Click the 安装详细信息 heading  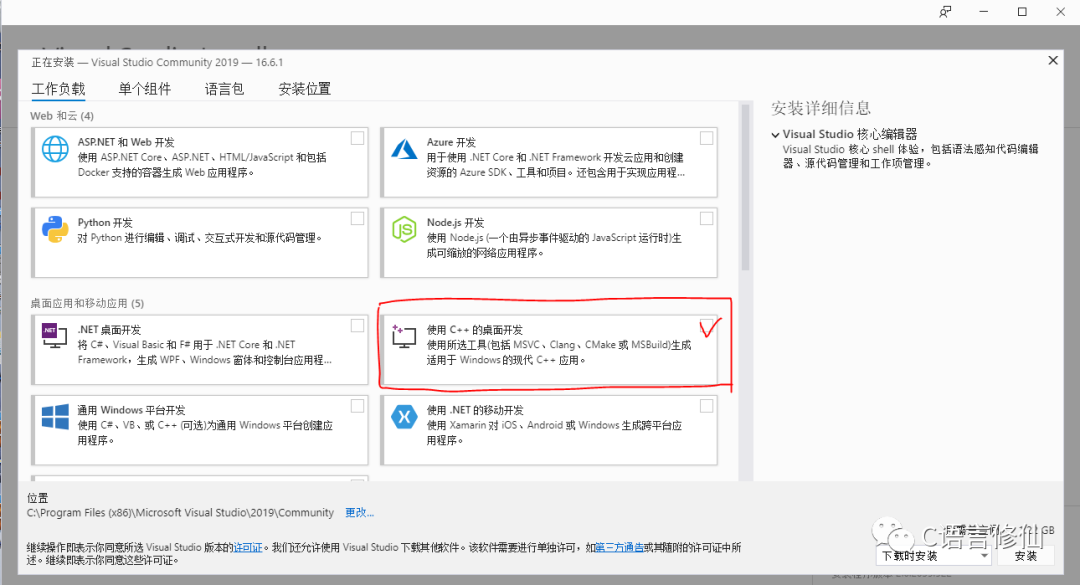pyautogui.click(x=821, y=108)
